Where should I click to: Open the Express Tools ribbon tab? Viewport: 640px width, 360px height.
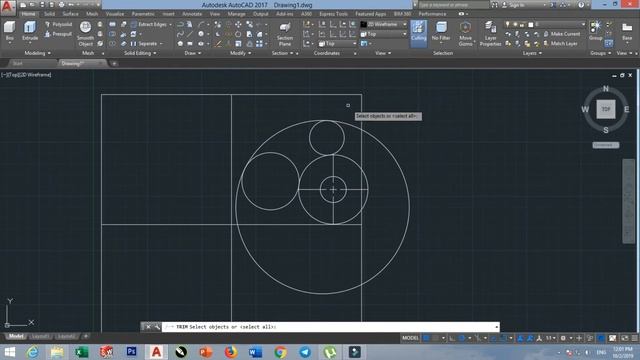pyautogui.click(x=333, y=14)
